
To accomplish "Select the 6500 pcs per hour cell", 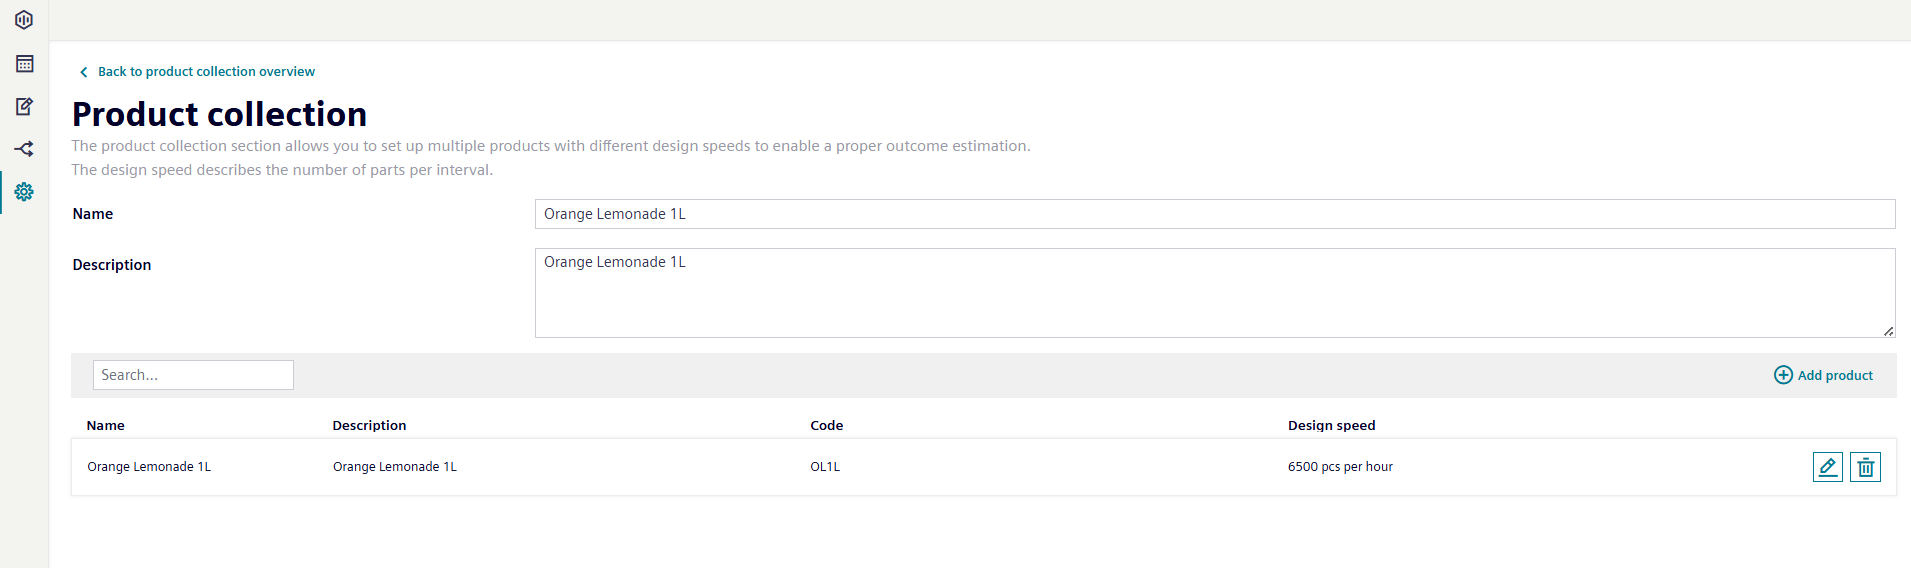I will pyautogui.click(x=1340, y=467).
